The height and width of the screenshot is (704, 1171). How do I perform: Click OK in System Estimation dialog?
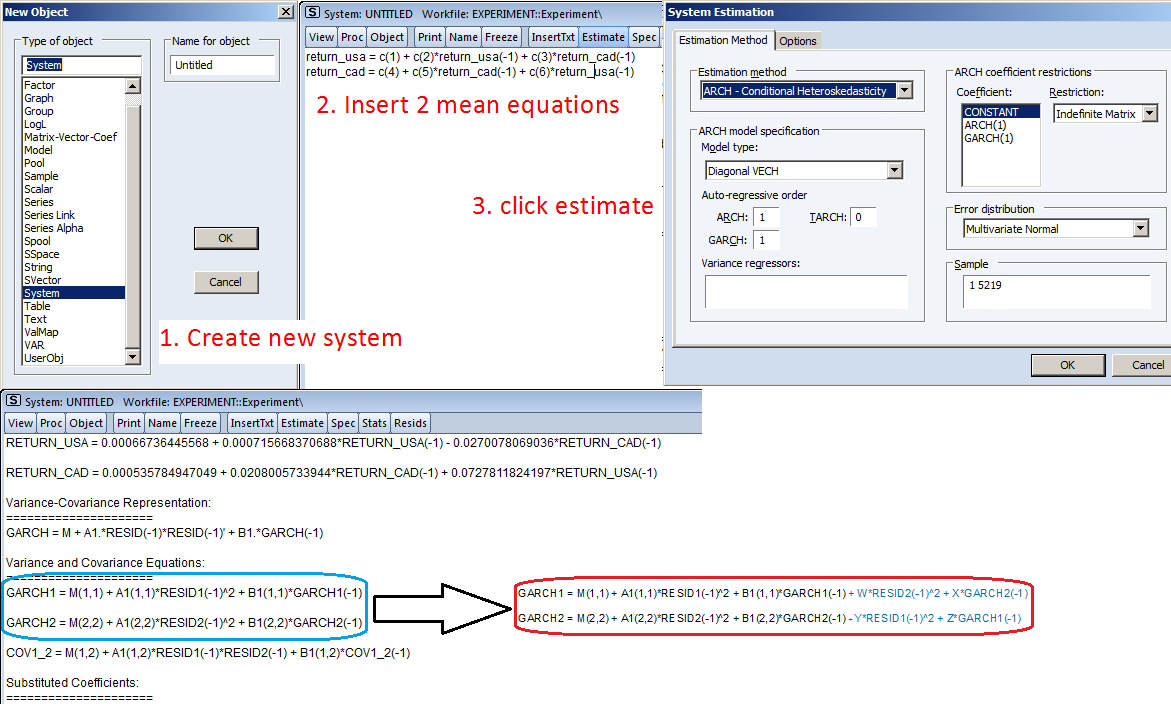(x=1067, y=365)
